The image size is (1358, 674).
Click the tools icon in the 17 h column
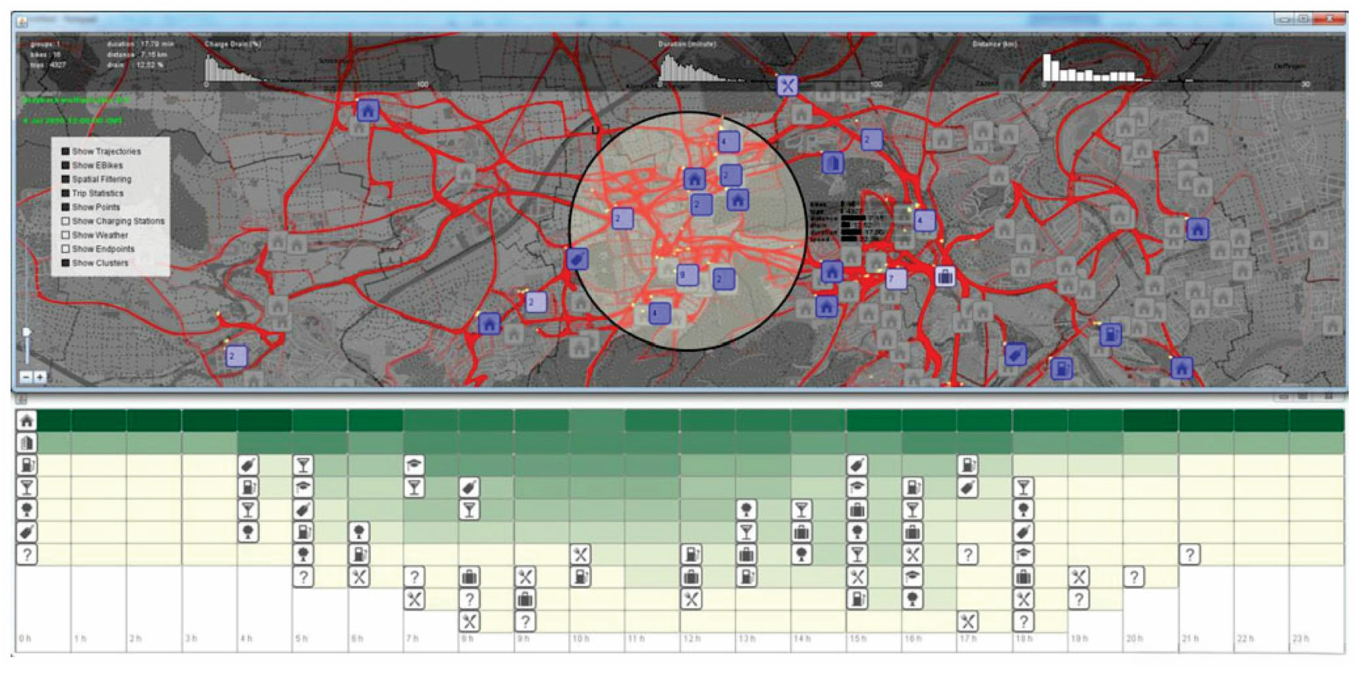click(x=967, y=621)
